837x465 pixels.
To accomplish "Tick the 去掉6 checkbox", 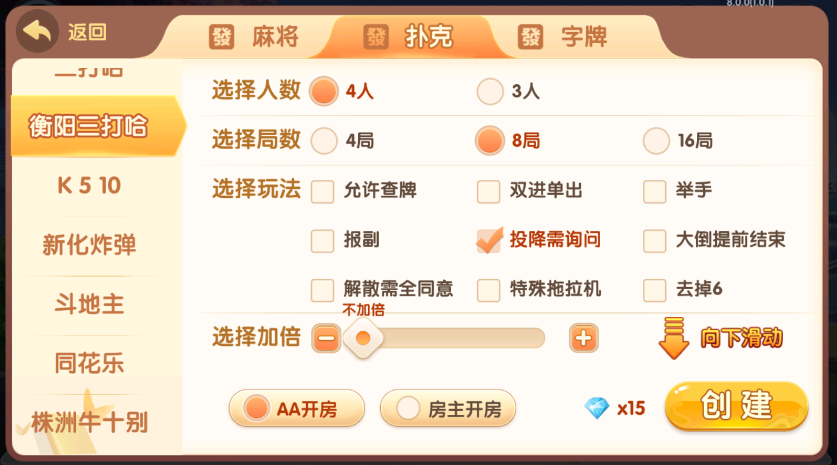I will pos(654,290).
